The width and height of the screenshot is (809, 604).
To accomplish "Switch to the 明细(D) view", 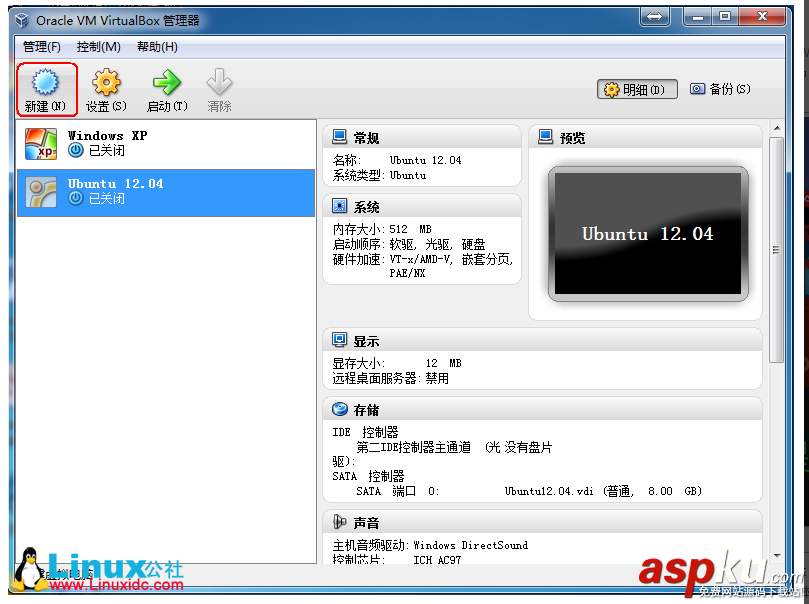I will (637, 89).
